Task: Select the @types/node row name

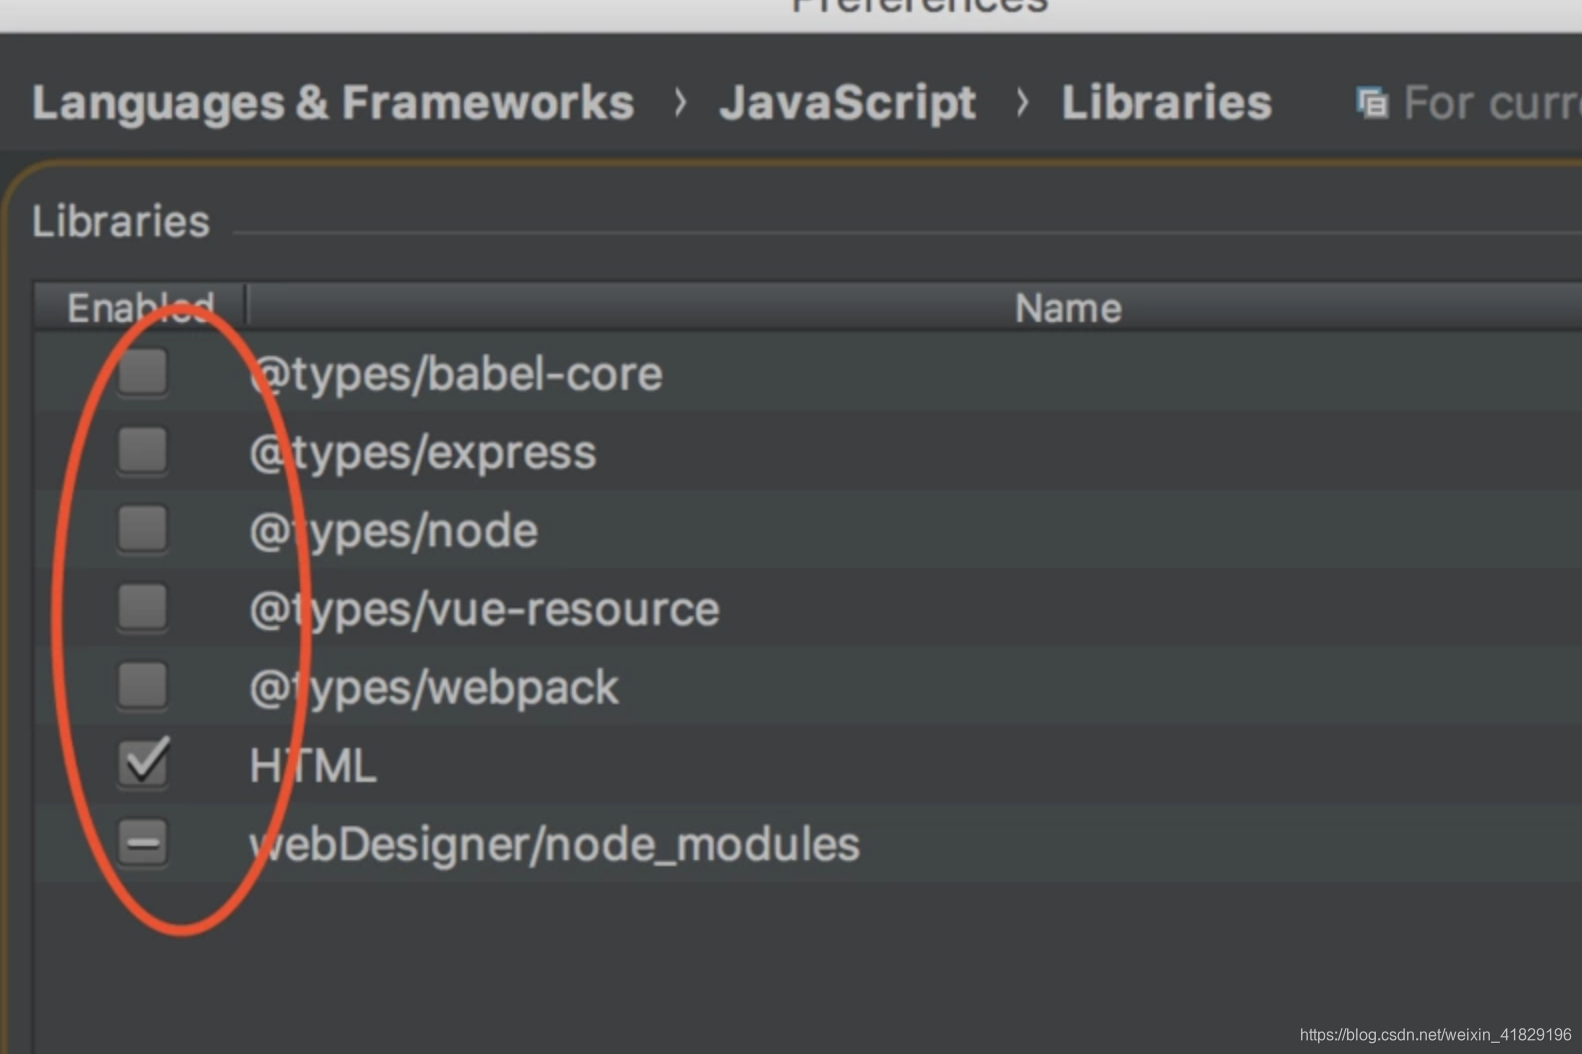Action: [393, 531]
